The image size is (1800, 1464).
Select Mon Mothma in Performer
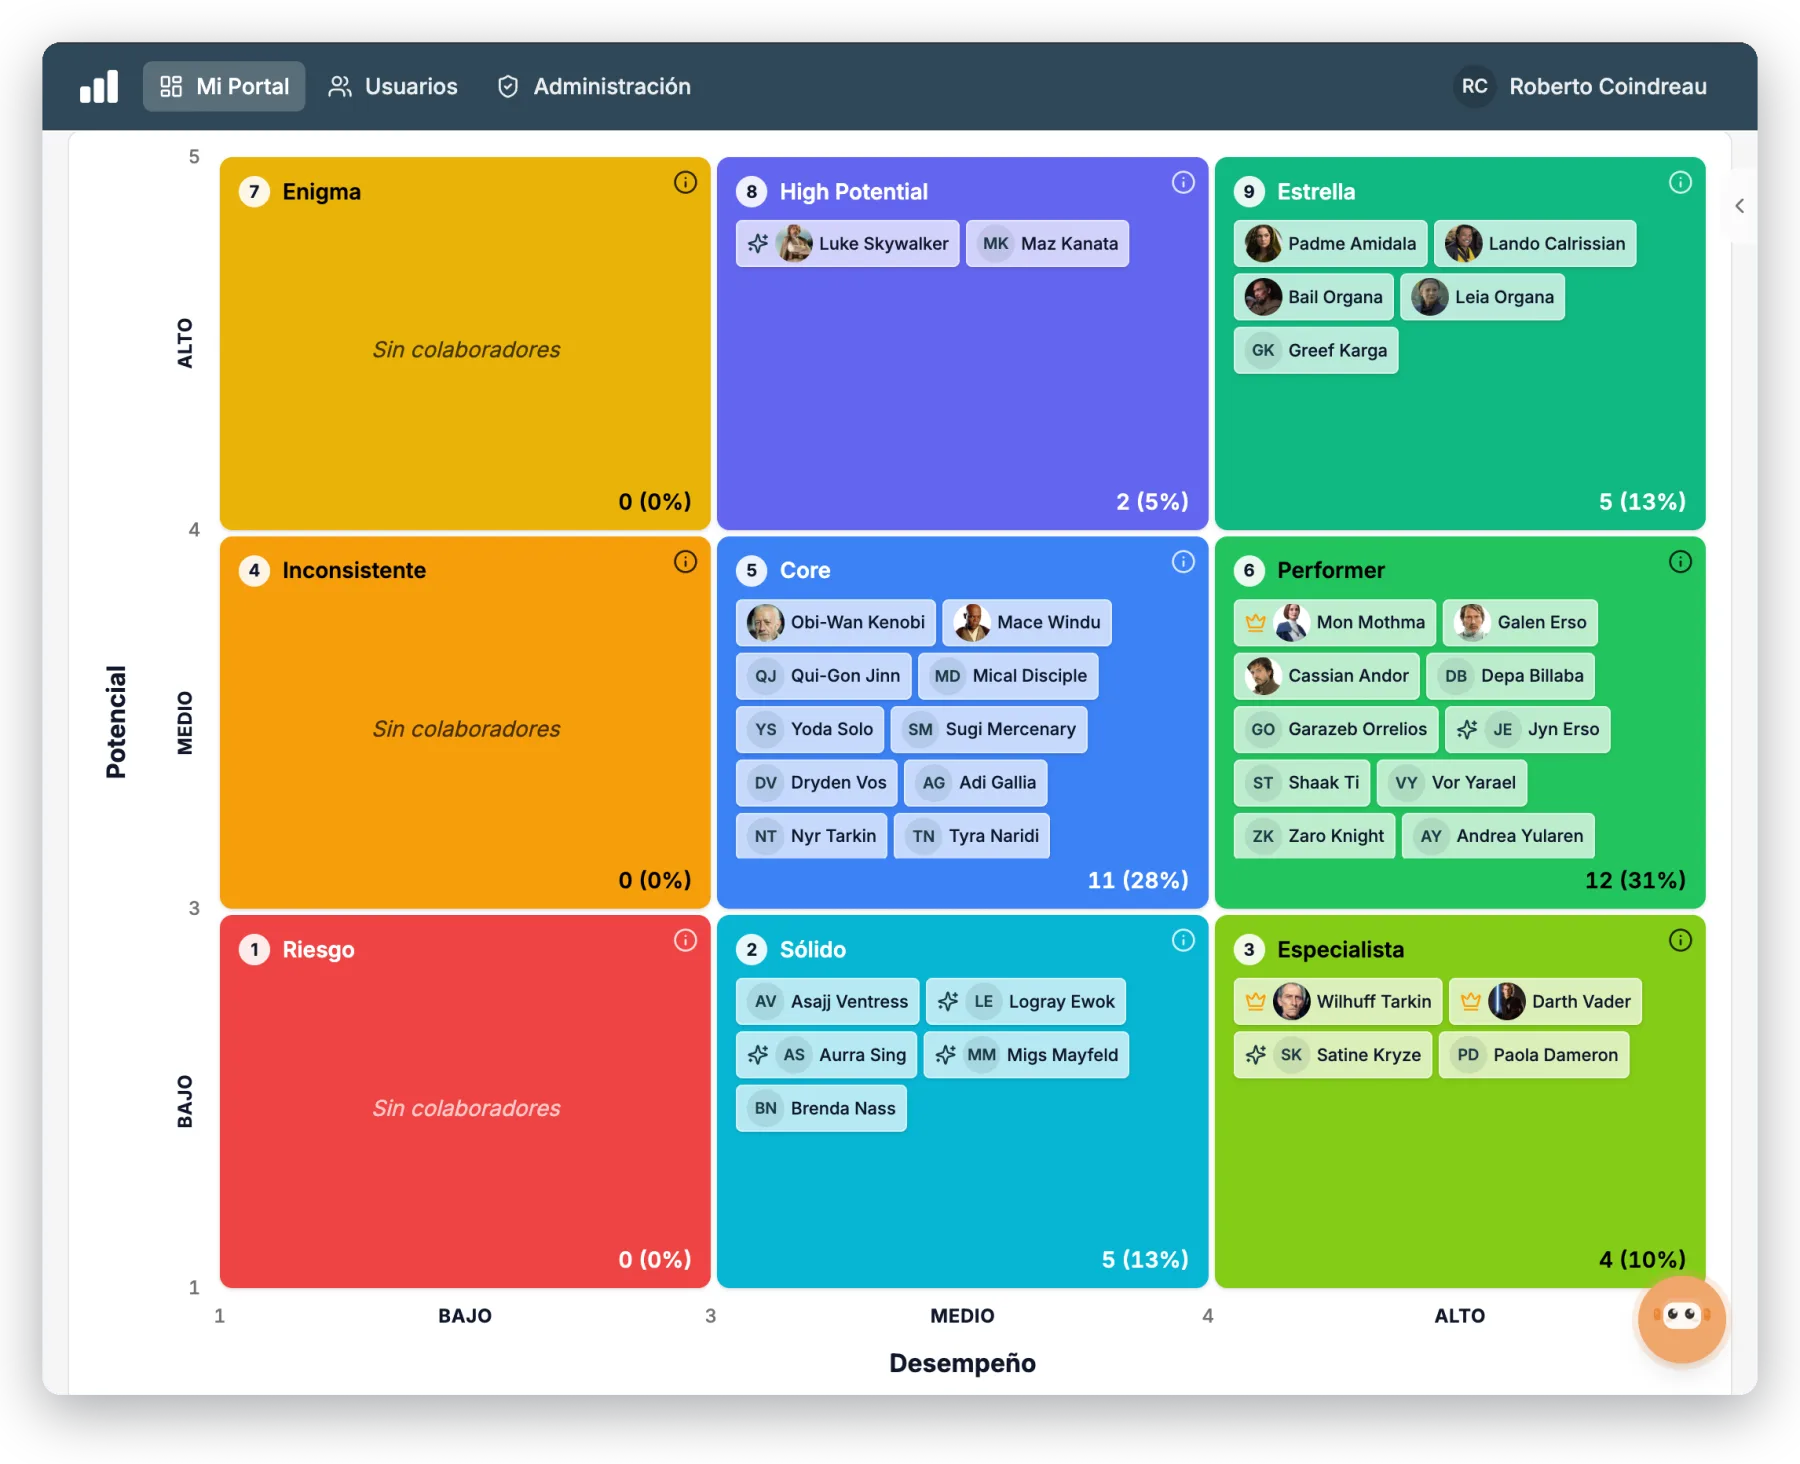[x=1335, y=622]
